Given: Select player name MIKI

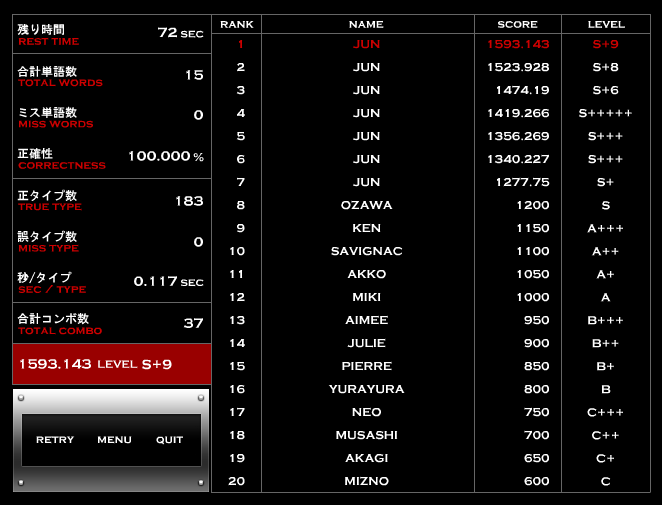Looking at the screenshot, I should click(x=366, y=297).
